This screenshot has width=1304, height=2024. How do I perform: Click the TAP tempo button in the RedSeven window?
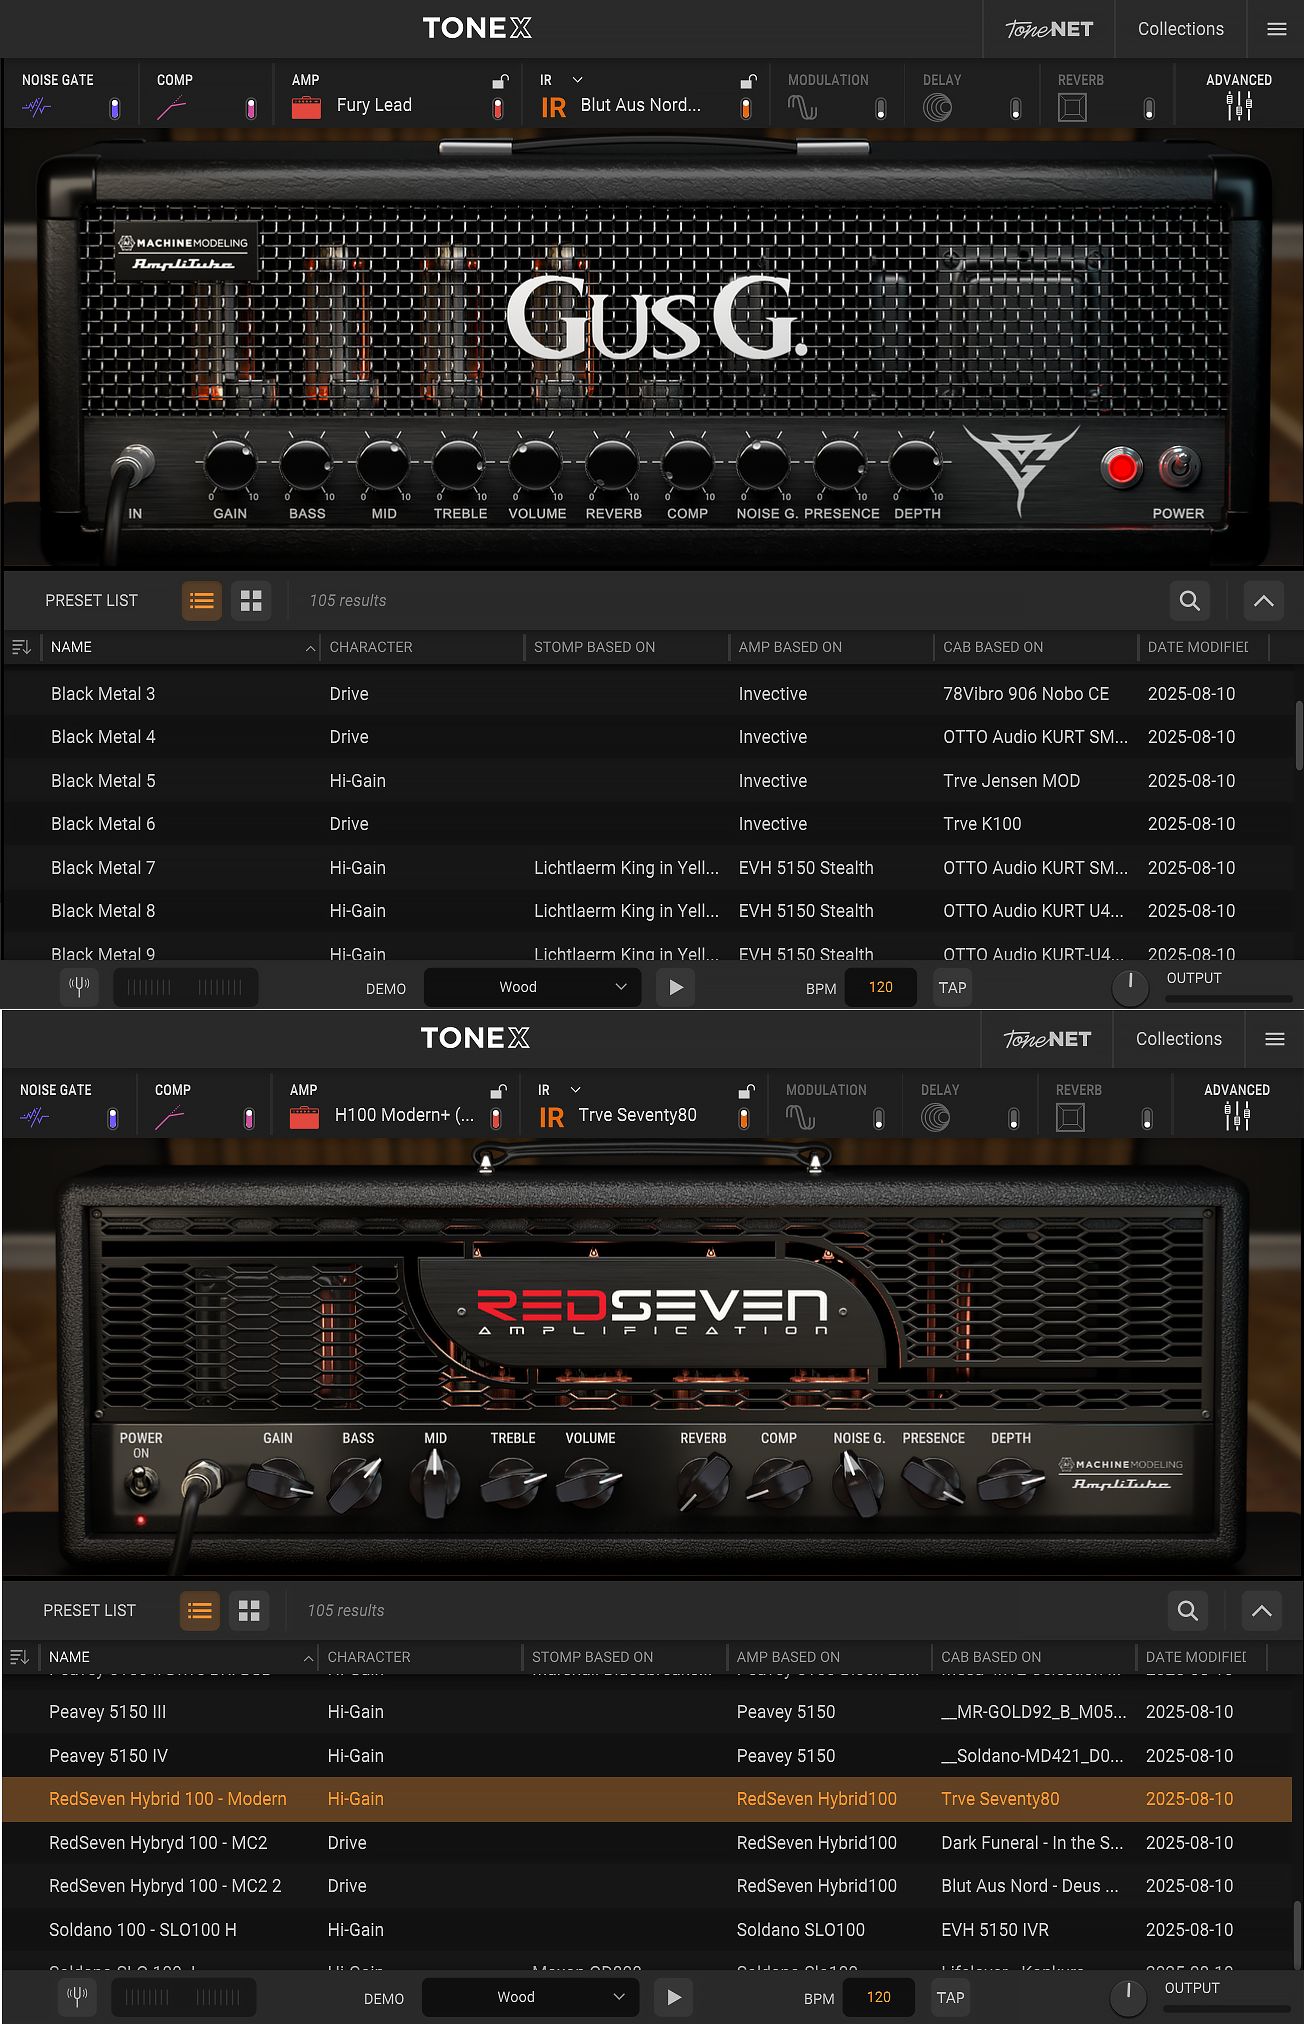coord(951,1997)
